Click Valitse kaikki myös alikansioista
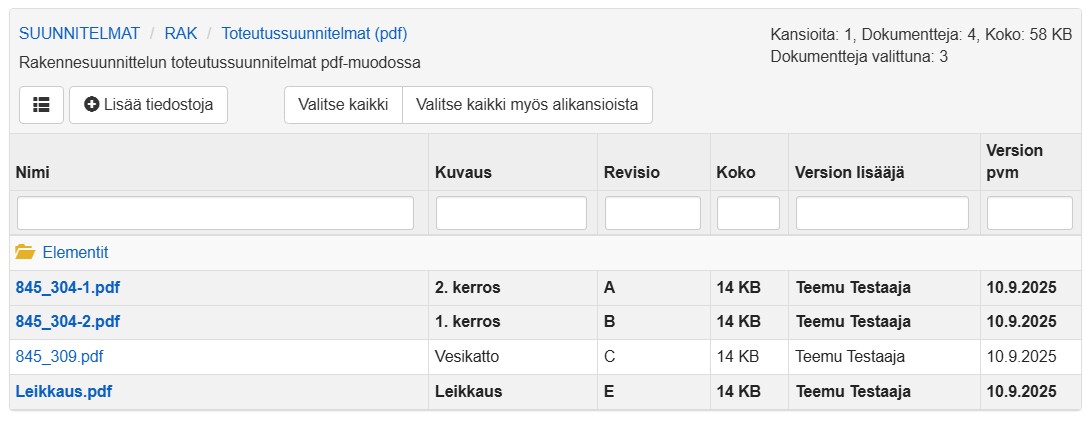 click(527, 105)
